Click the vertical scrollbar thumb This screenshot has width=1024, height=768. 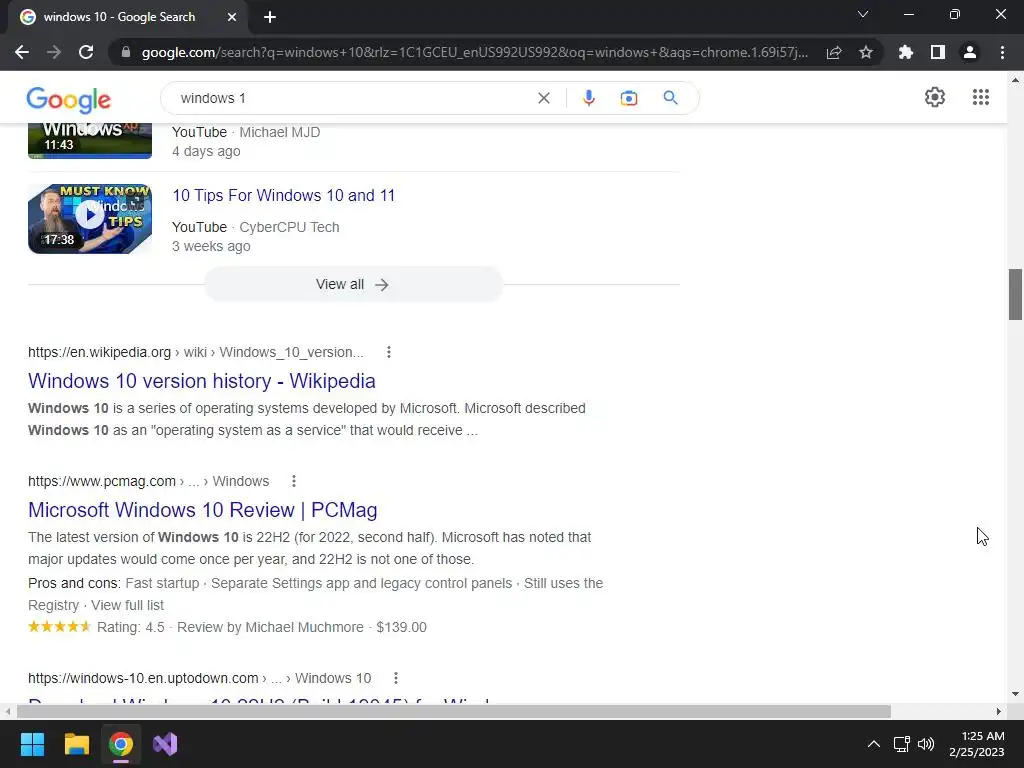pyautogui.click(x=1015, y=294)
